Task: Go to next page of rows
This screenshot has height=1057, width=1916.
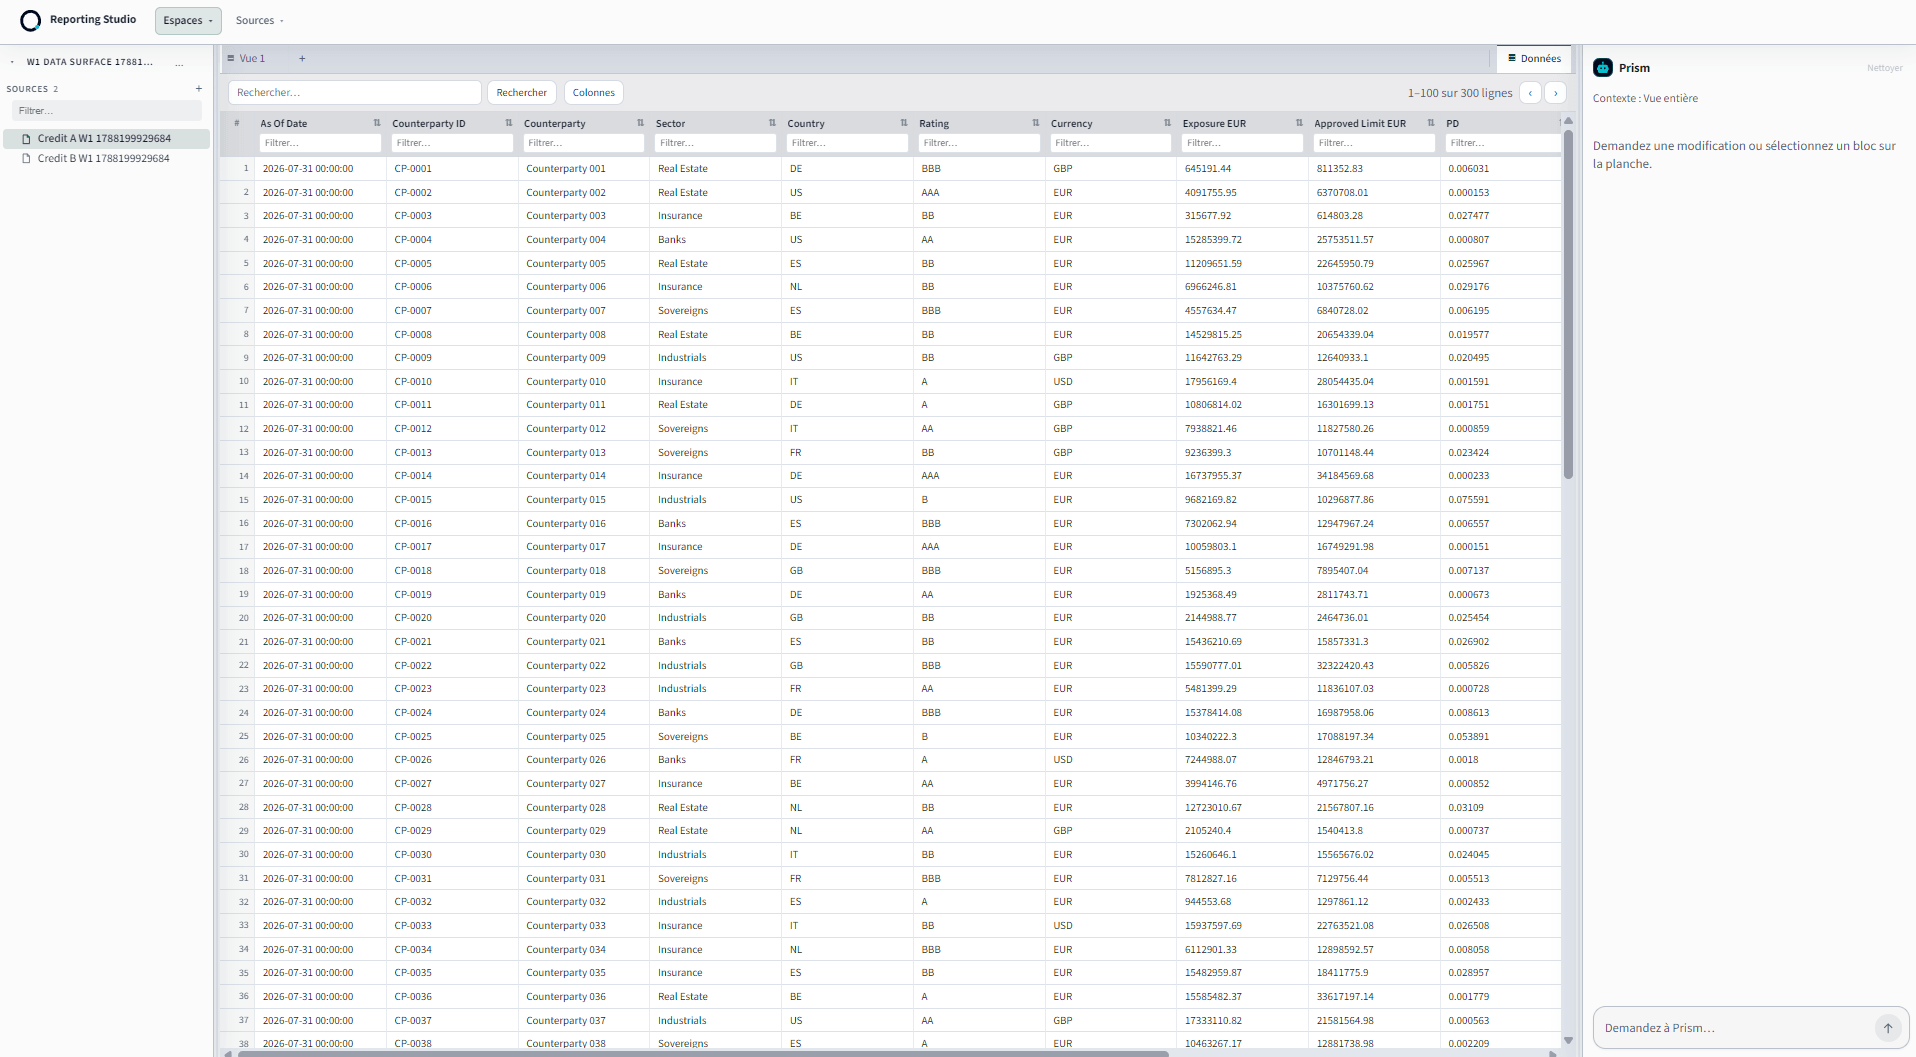Action: (x=1555, y=93)
